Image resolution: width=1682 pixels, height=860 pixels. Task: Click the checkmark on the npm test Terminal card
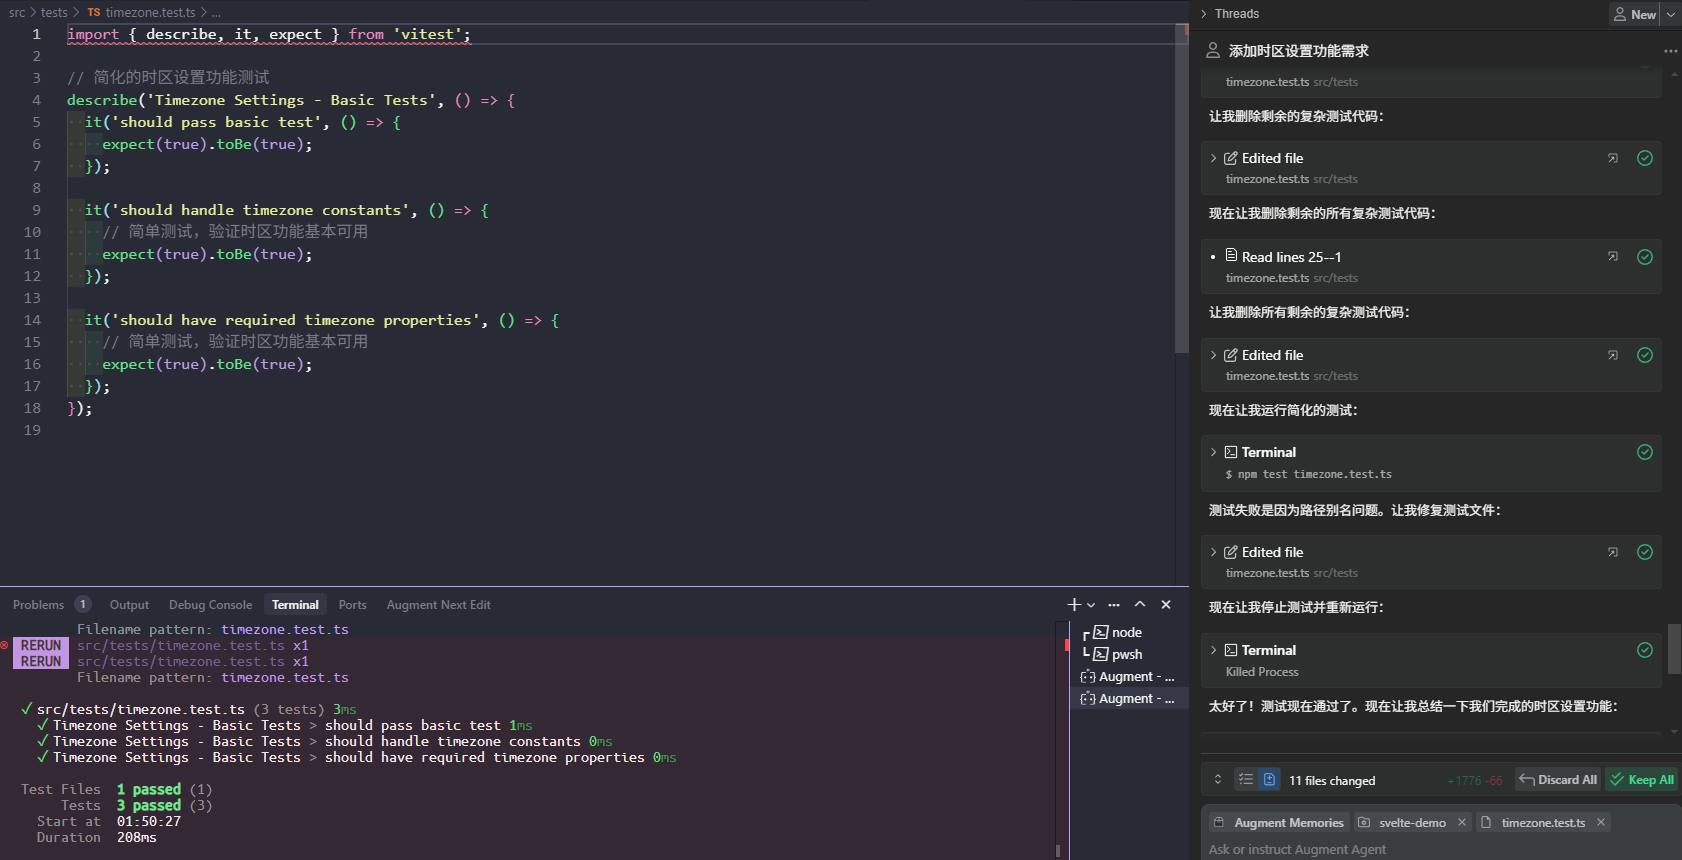[1645, 452]
